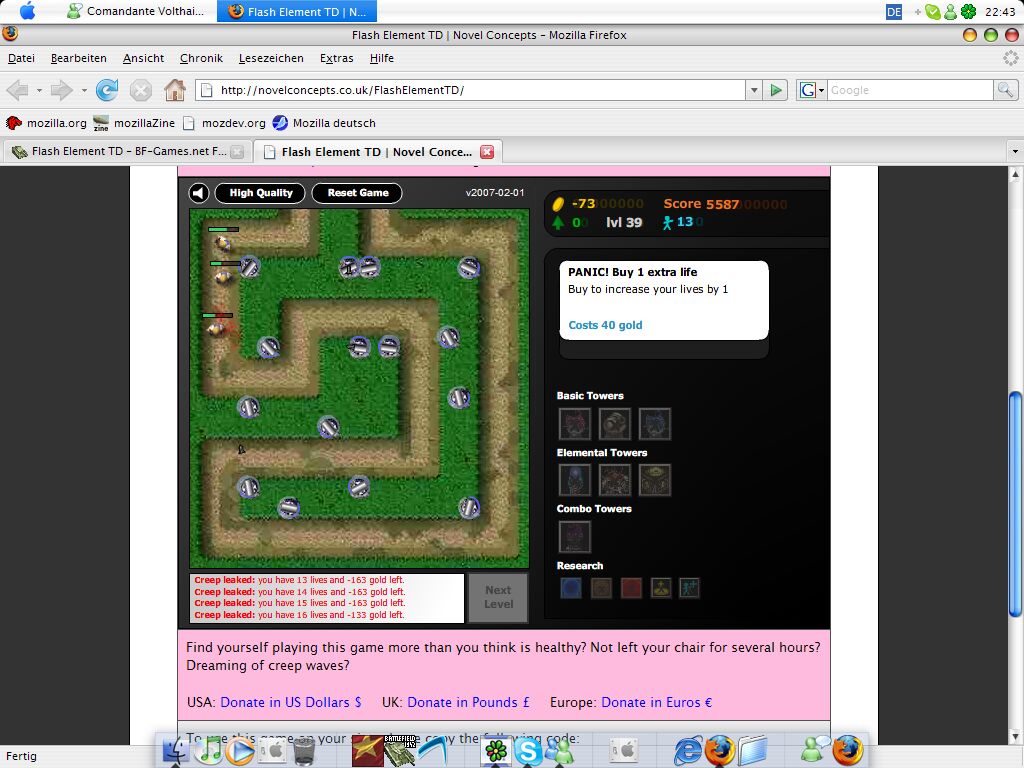The height and width of the screenshot is (768, 1024).
Task: Start the Next Level
Action: coord(498,597)
